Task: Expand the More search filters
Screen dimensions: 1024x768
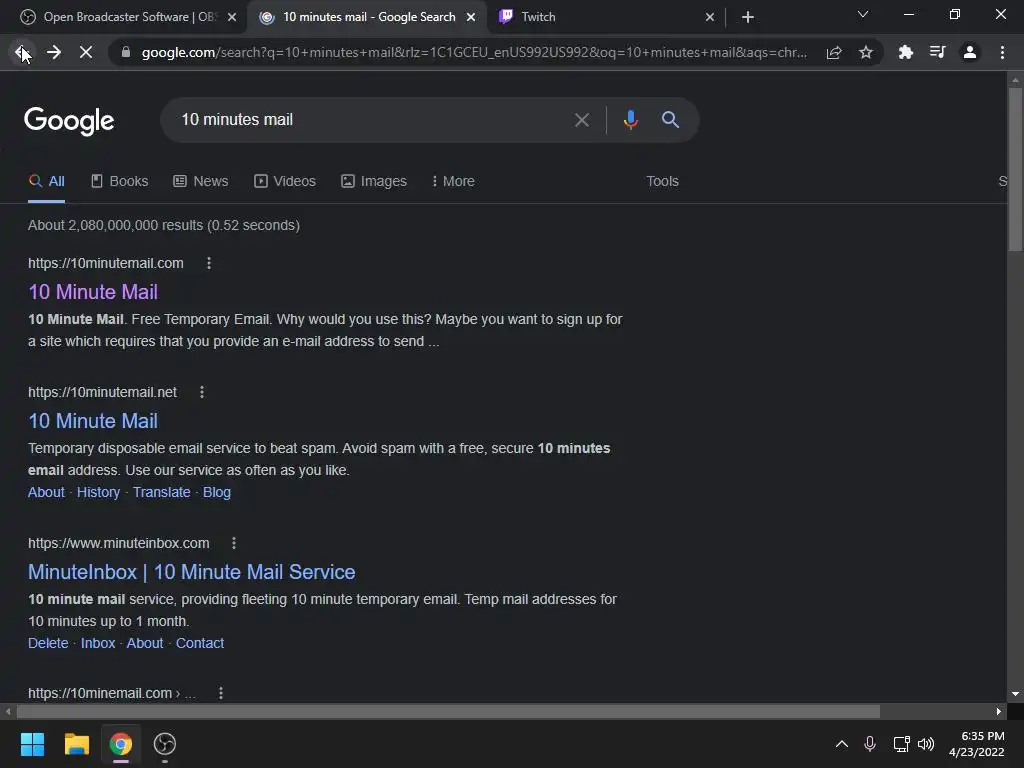Action: (453, 182)
